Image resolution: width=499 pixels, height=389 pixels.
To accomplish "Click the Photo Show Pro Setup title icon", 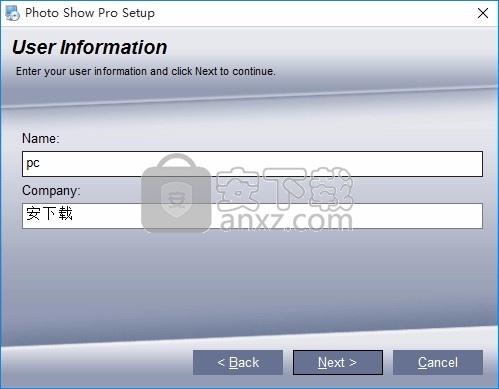I will coord(13,13).
